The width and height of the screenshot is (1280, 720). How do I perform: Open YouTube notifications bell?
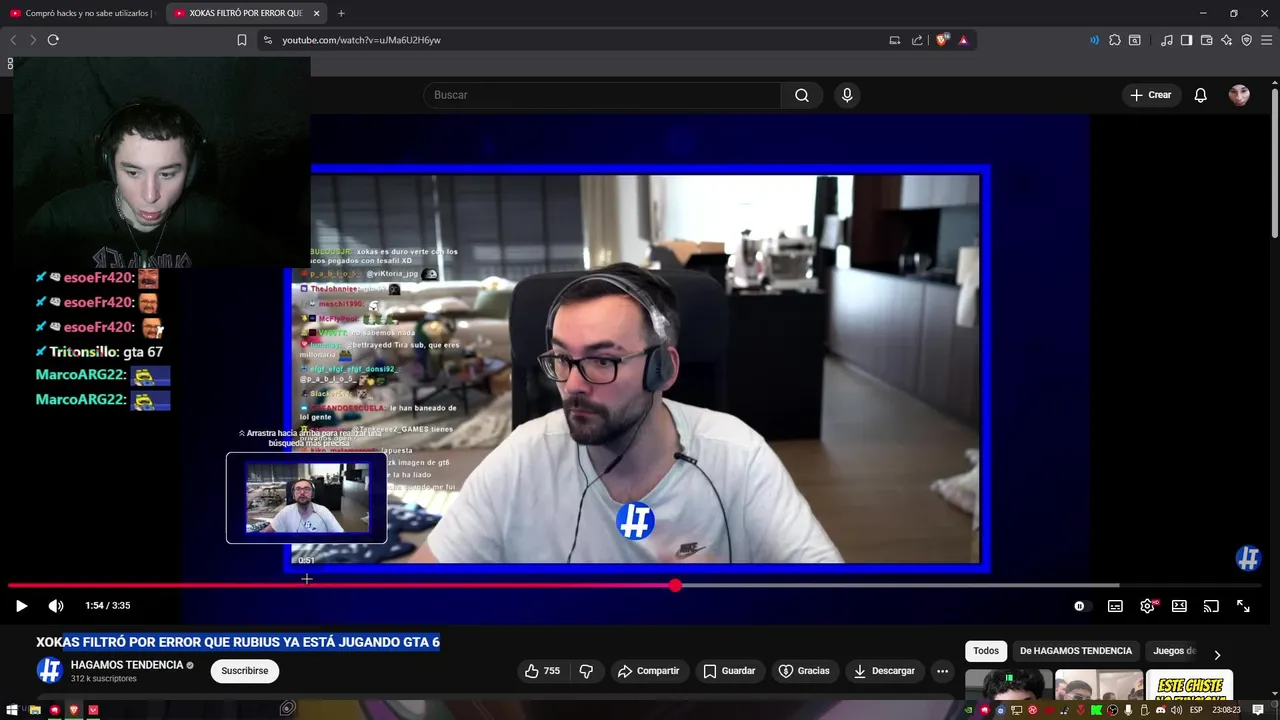(x=1201, y=95)
